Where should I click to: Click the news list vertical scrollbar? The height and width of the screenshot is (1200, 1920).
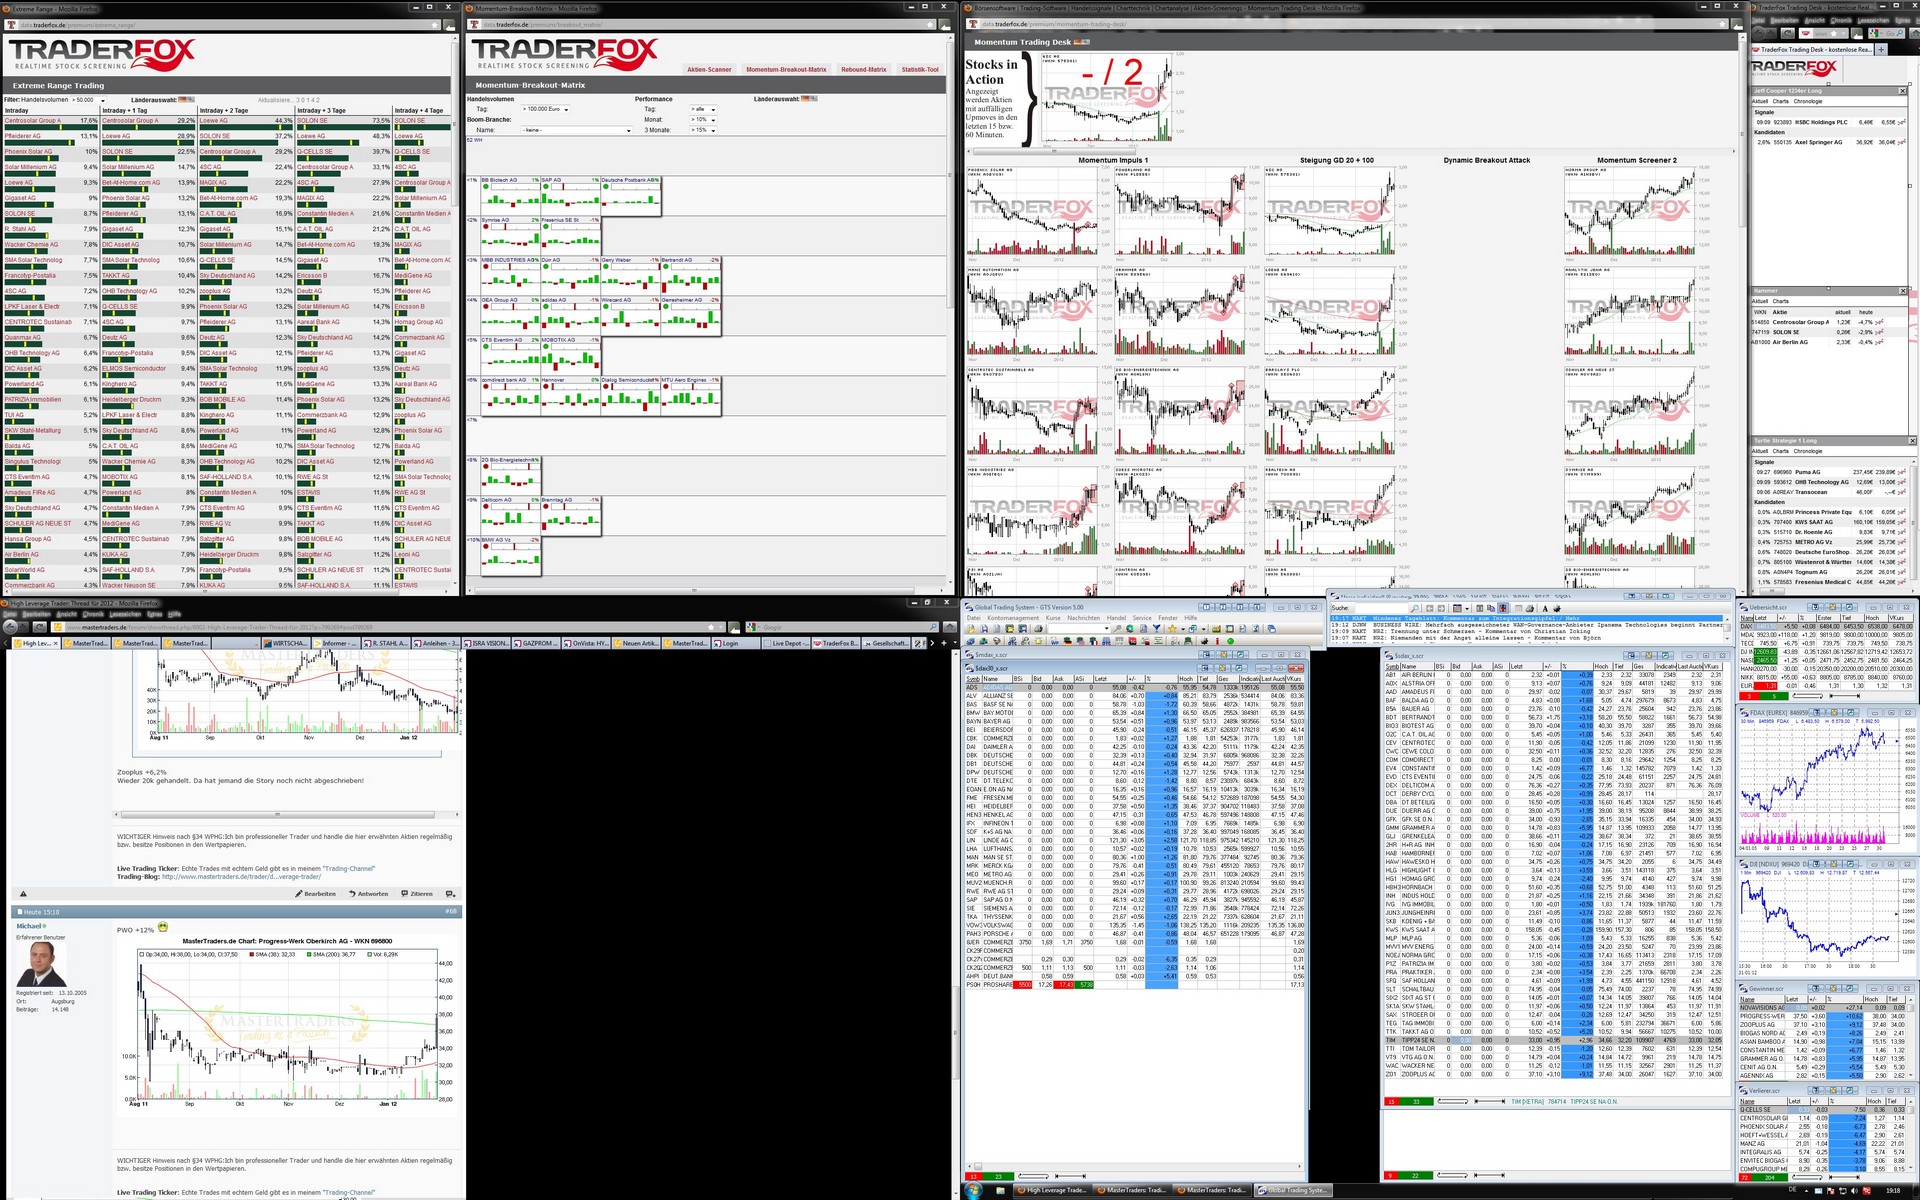(1727, 629)
